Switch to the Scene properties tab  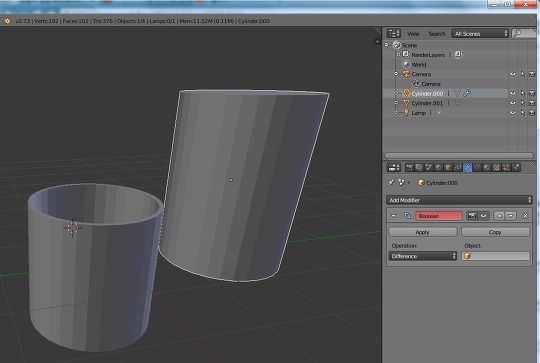[428, 168]
